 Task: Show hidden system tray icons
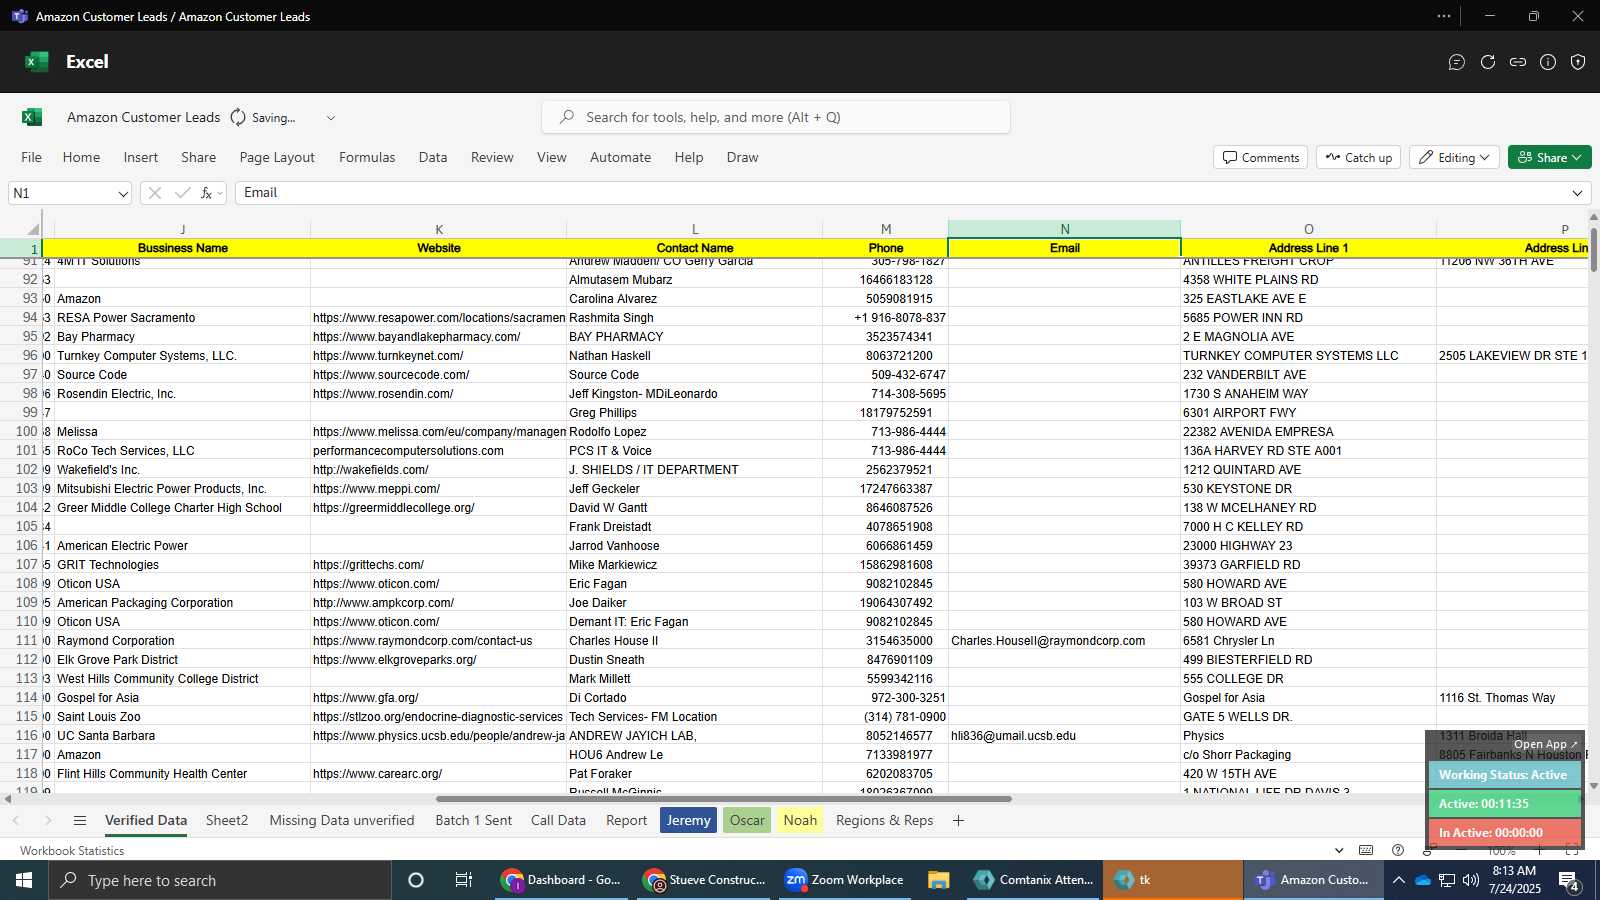tap(1399, 880)
